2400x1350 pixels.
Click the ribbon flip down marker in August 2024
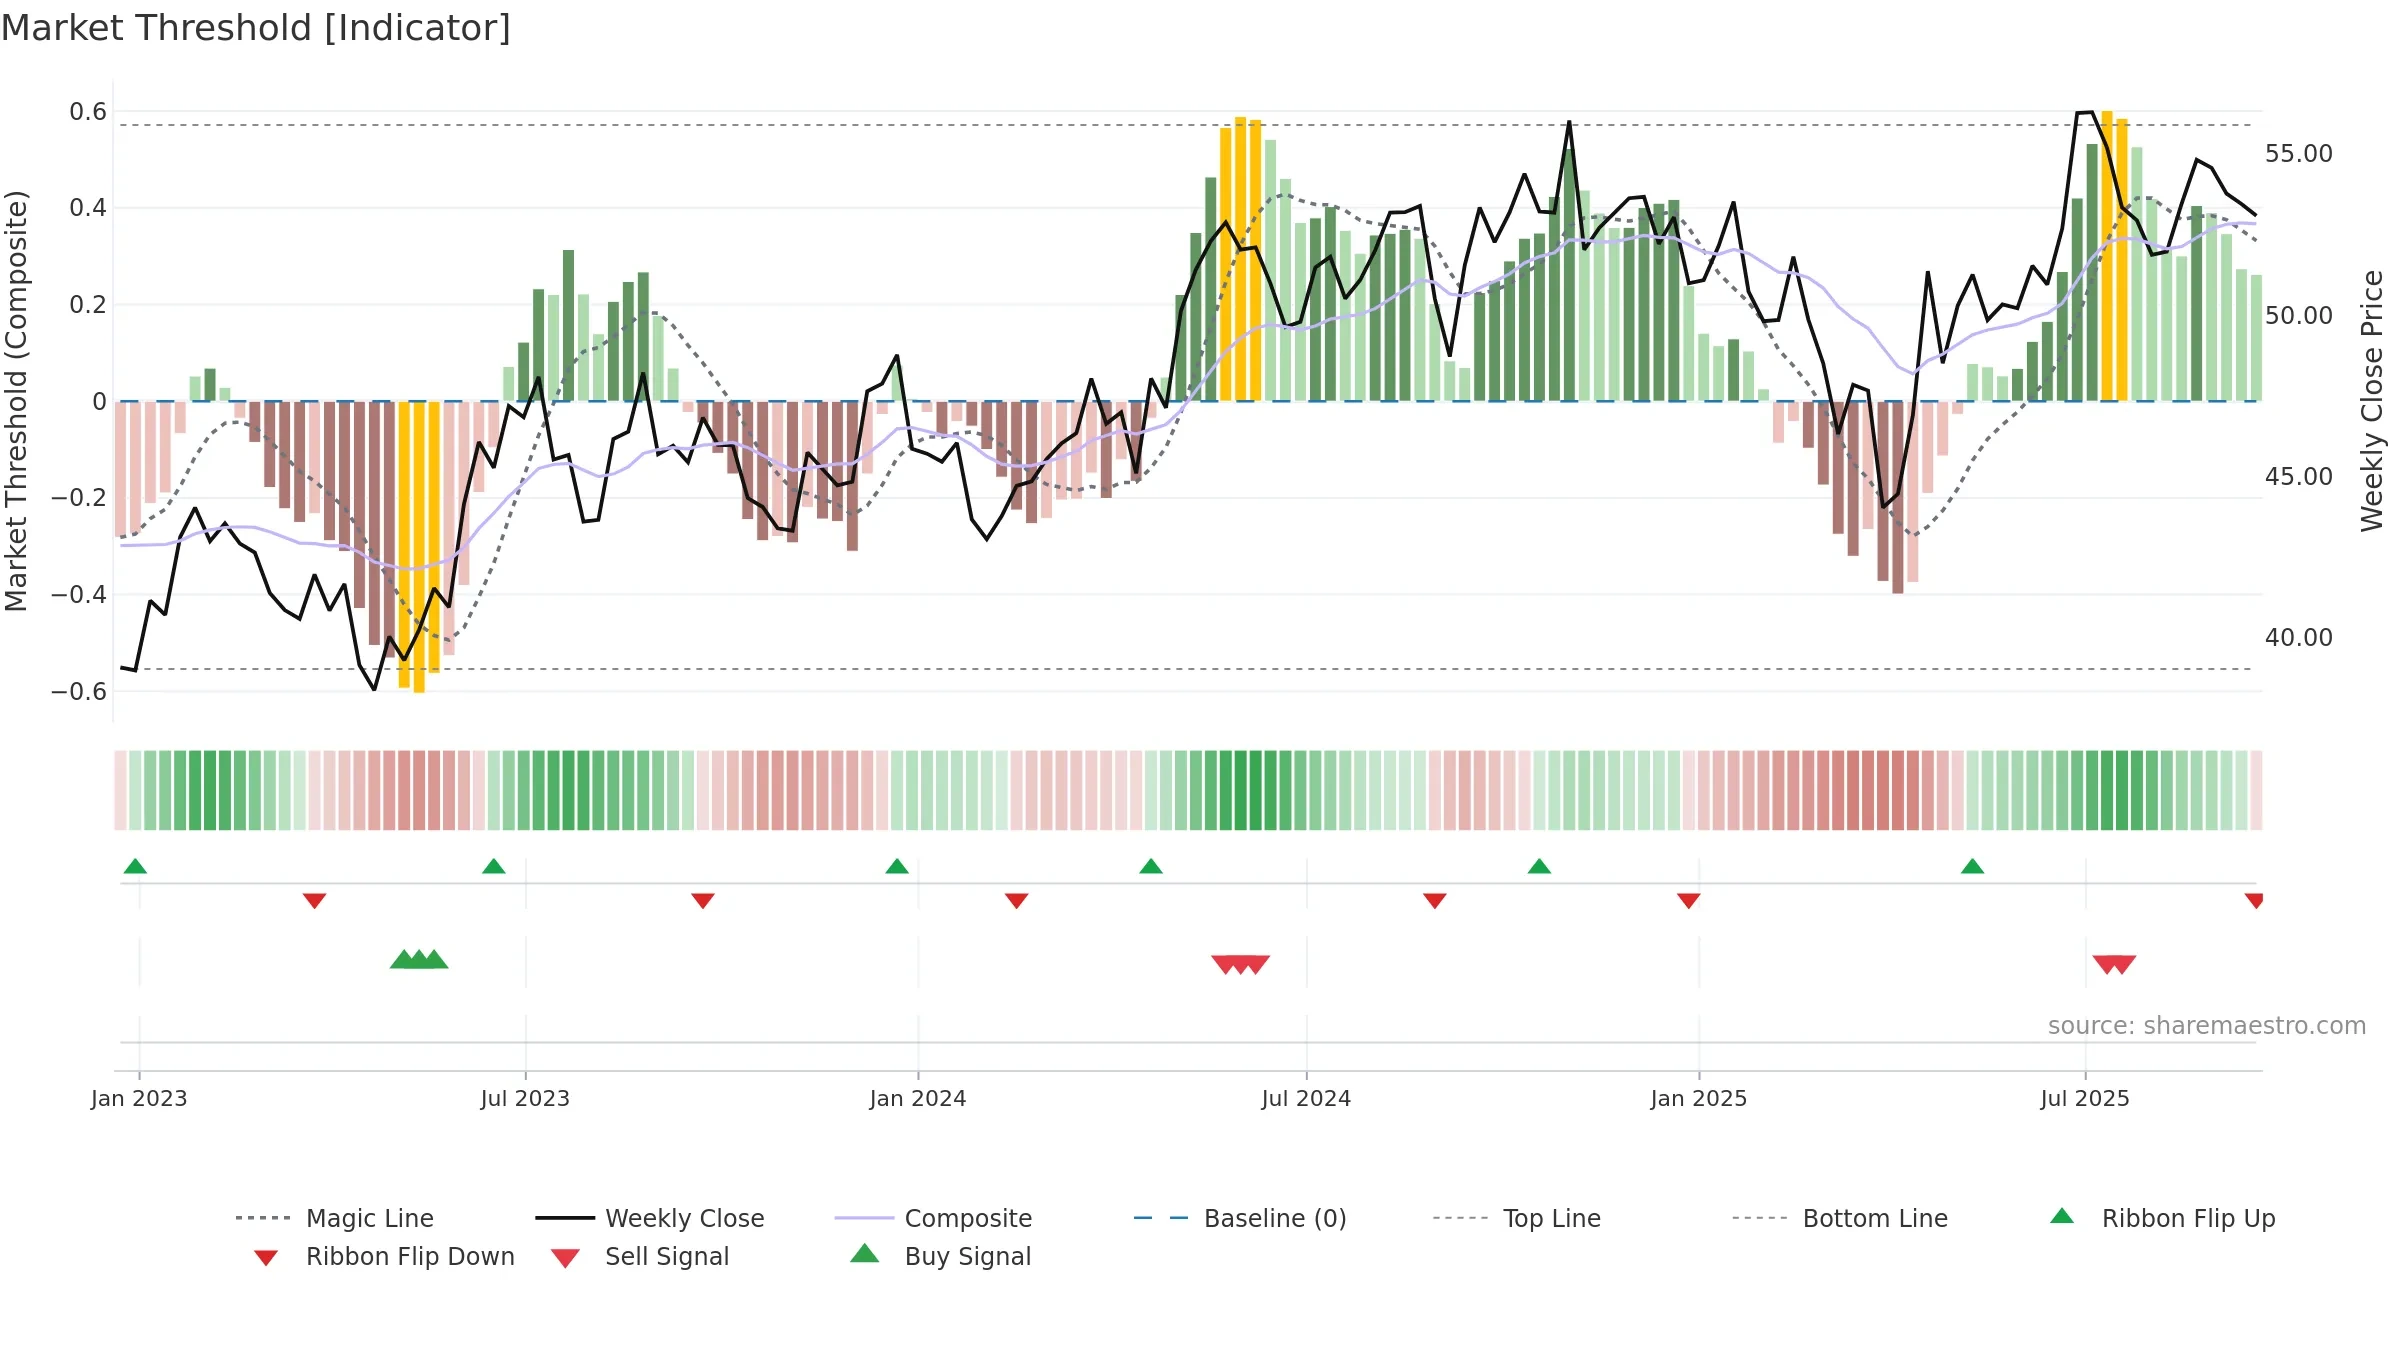click(x=1435, y=901)
